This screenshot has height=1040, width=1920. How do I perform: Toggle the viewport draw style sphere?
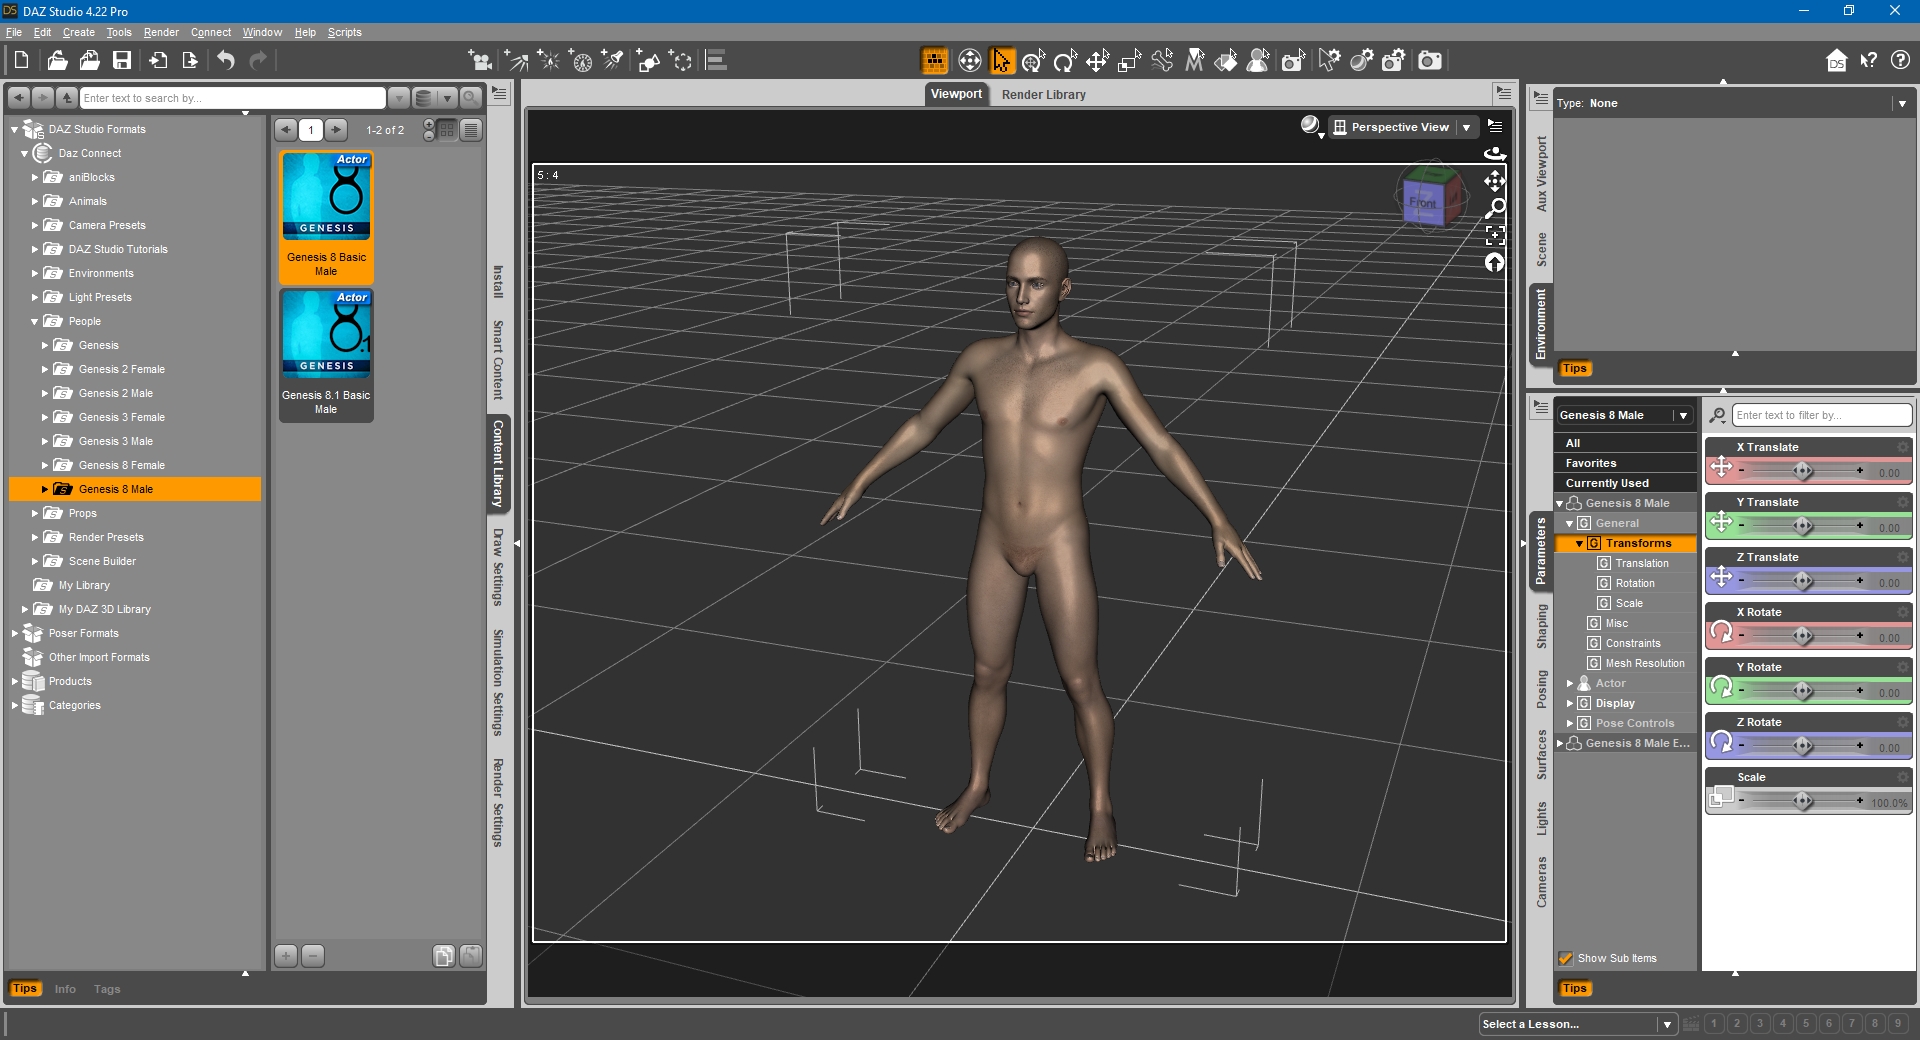[x=1310, y=126]
